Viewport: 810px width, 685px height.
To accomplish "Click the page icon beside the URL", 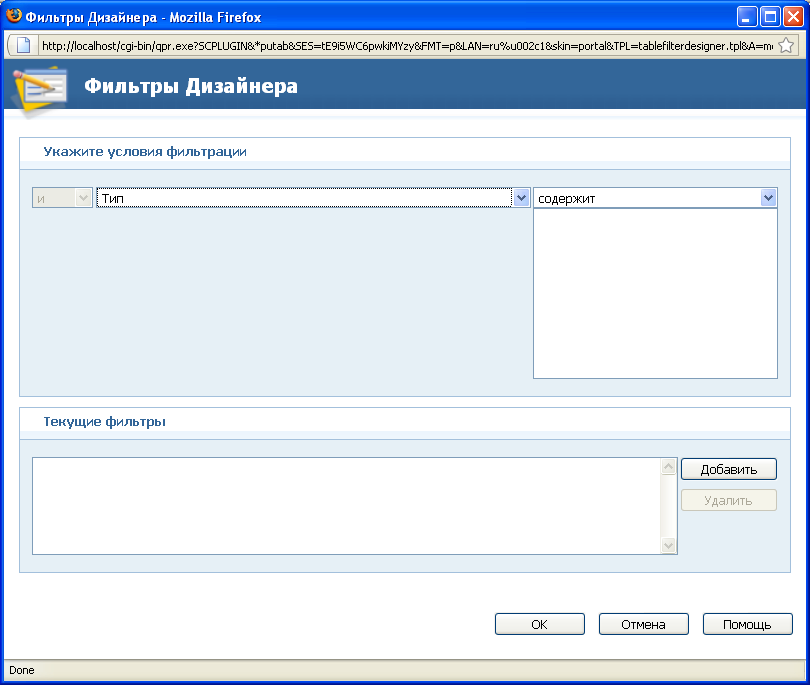I will tap(23, 45).
